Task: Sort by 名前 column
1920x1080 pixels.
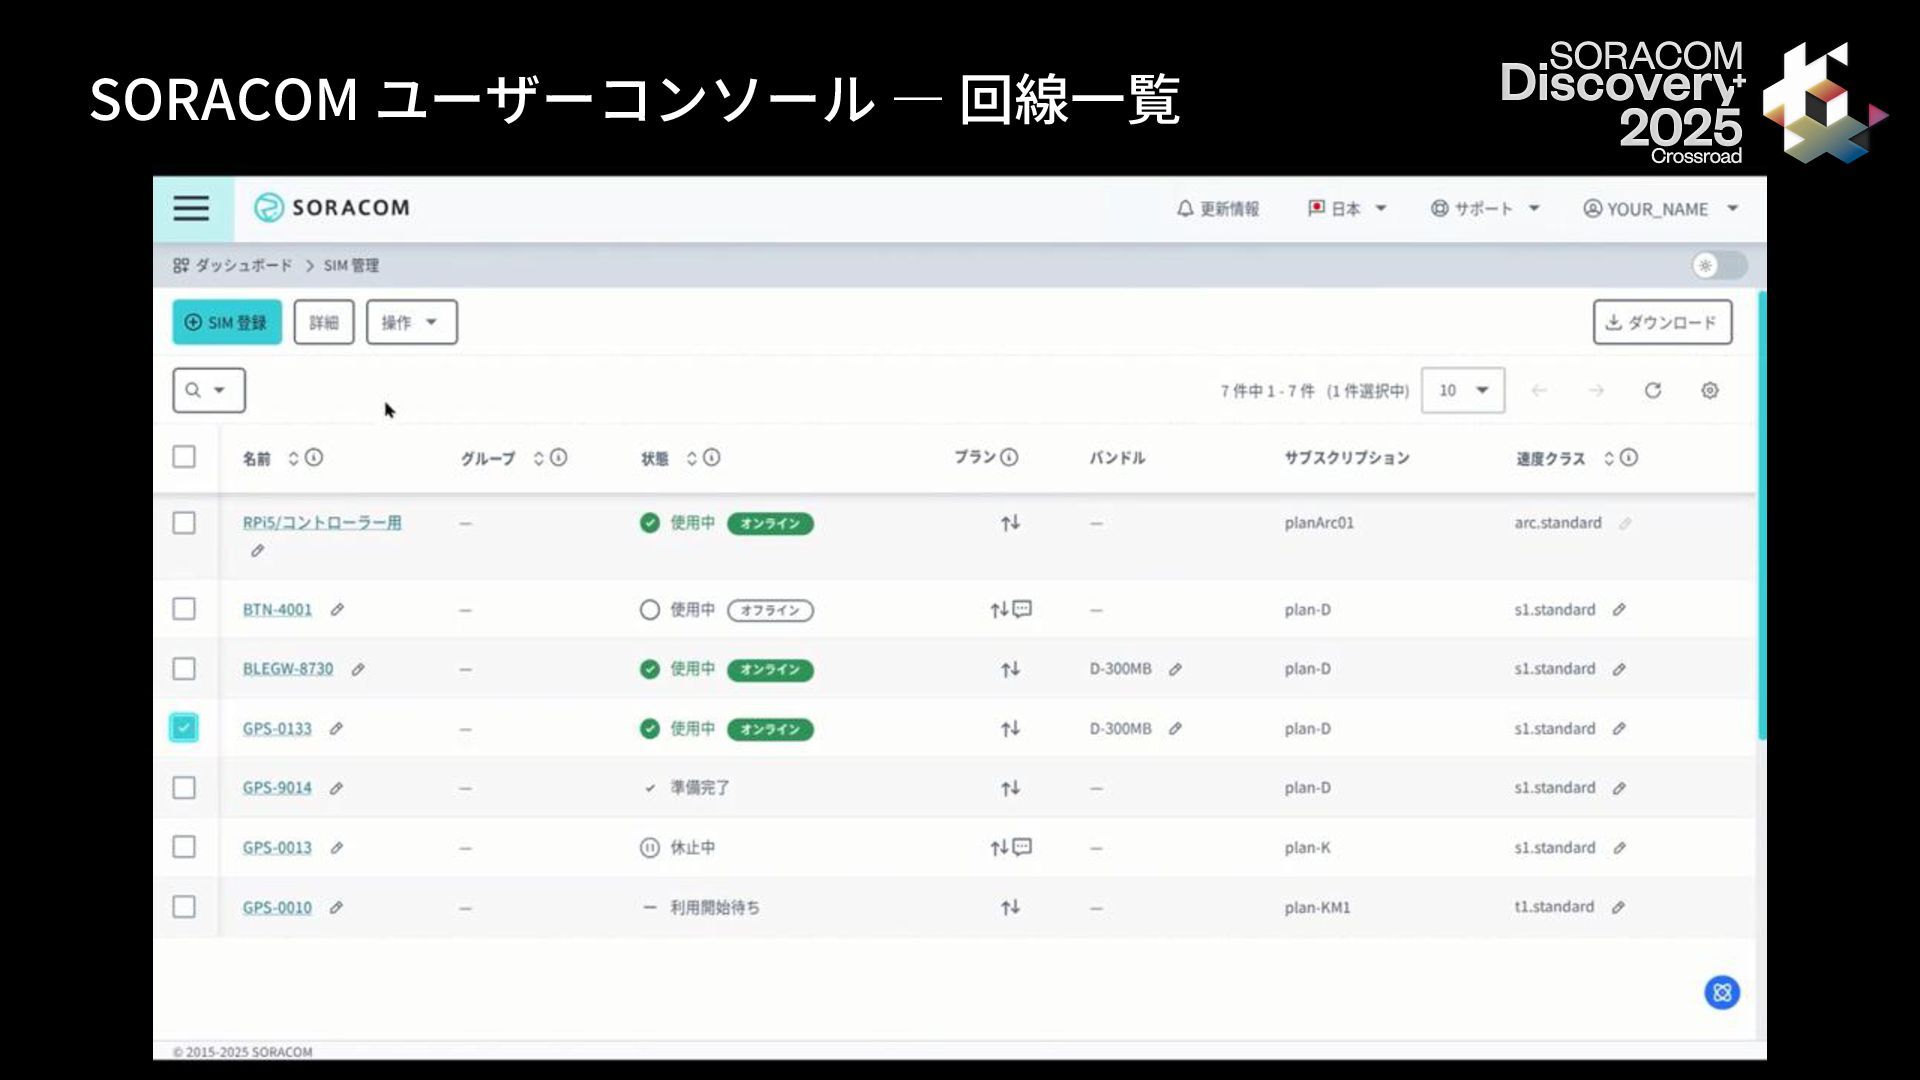Action: pos(293,458)
